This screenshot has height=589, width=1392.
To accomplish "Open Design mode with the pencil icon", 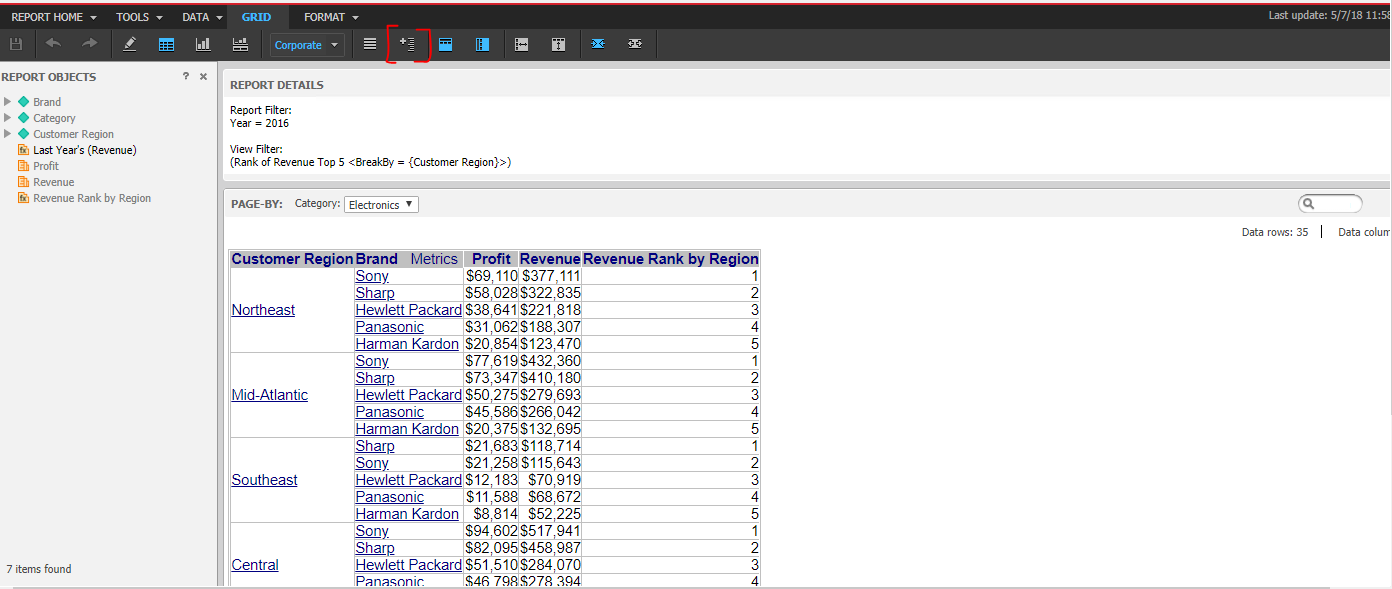I will [x=129, y=44].
